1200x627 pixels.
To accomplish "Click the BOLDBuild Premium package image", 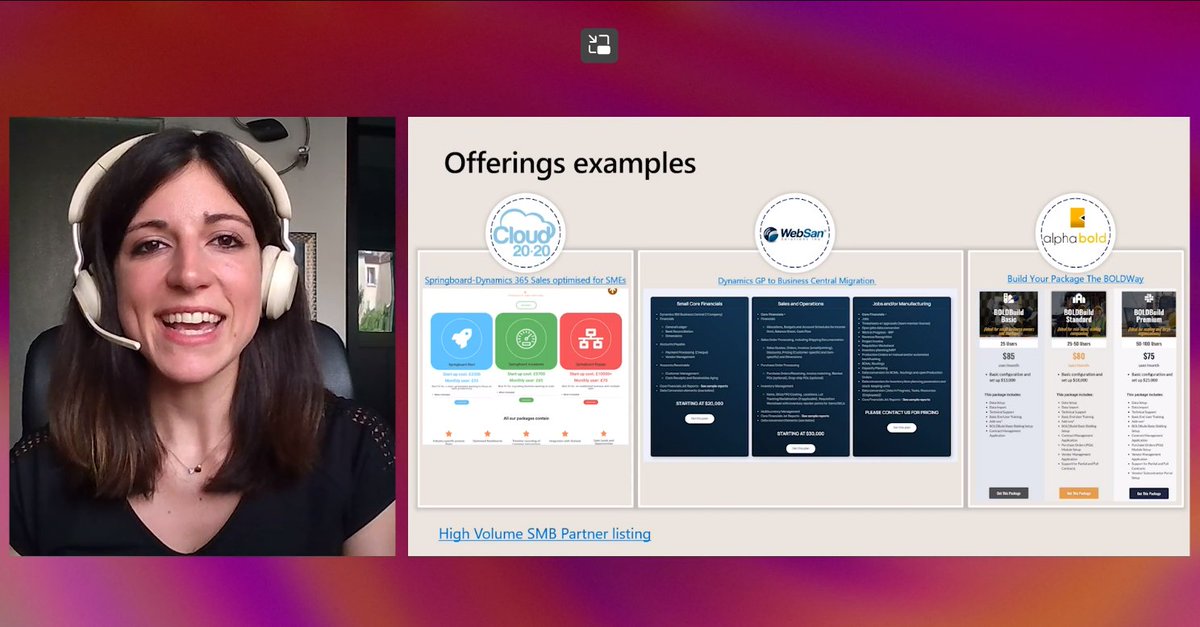I will pyautogui.click(x=1148, y=313).
